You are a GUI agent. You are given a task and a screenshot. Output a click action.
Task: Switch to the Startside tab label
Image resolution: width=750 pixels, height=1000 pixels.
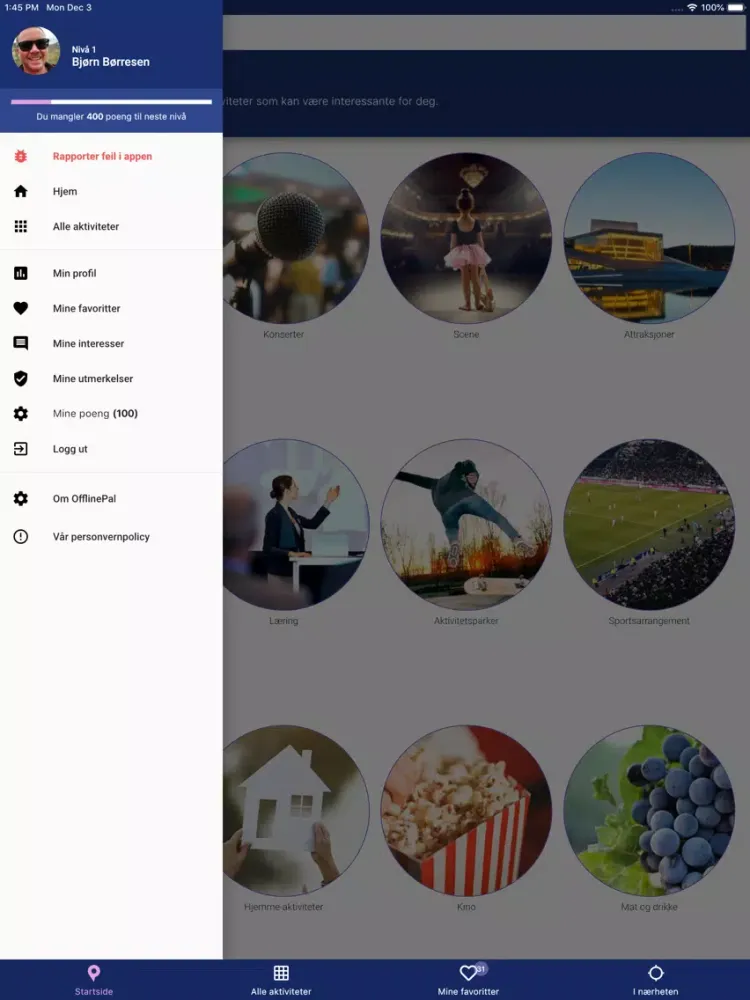point(94,992)
